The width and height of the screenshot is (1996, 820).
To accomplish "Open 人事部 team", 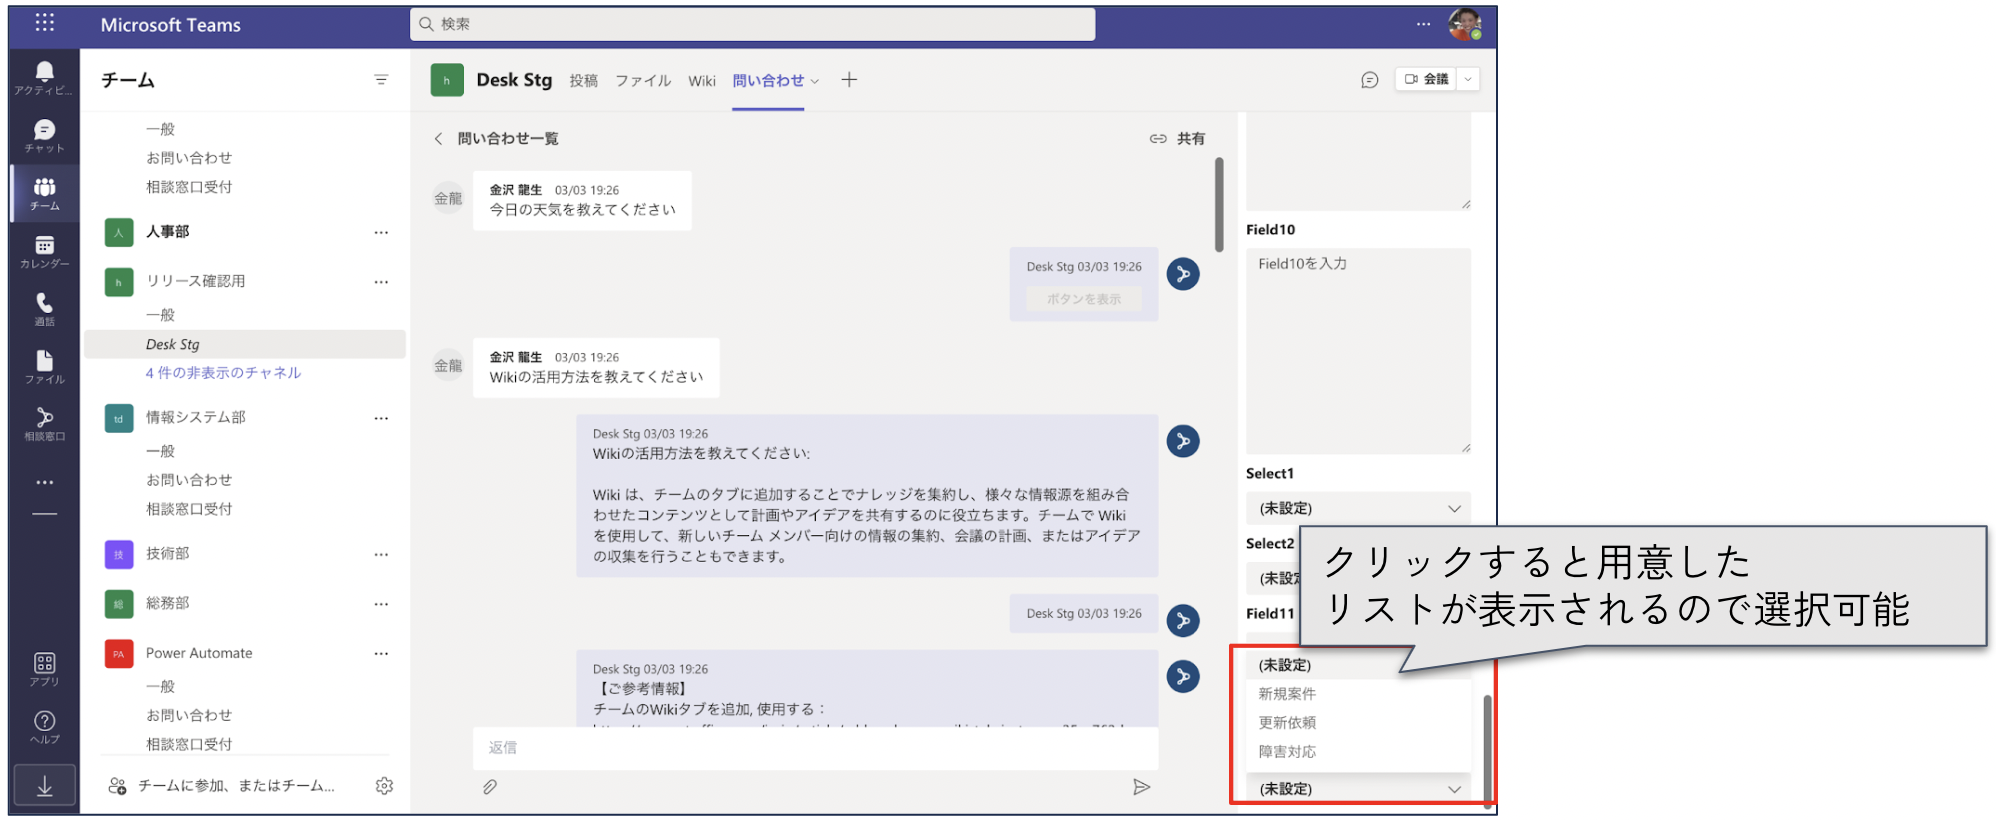I will 167,232.
